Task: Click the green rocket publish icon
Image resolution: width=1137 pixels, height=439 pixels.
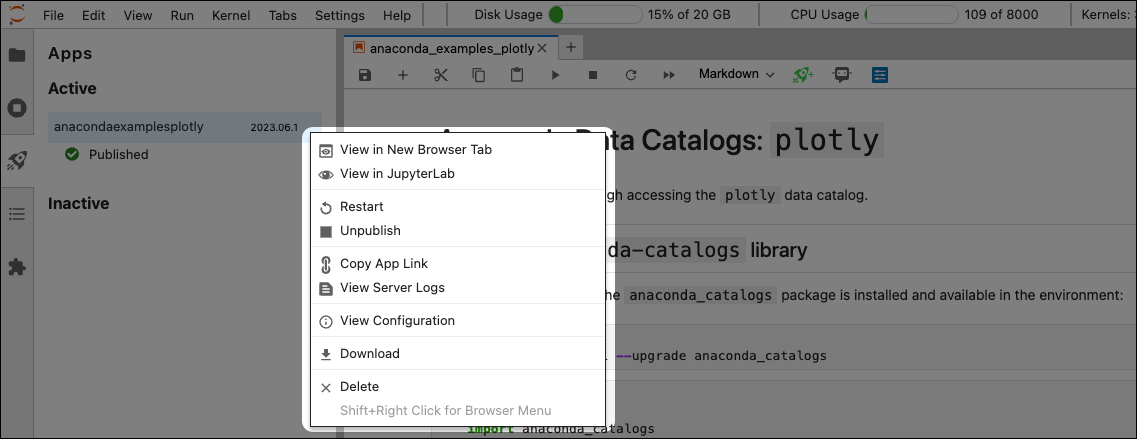Action: pos(803,75)
